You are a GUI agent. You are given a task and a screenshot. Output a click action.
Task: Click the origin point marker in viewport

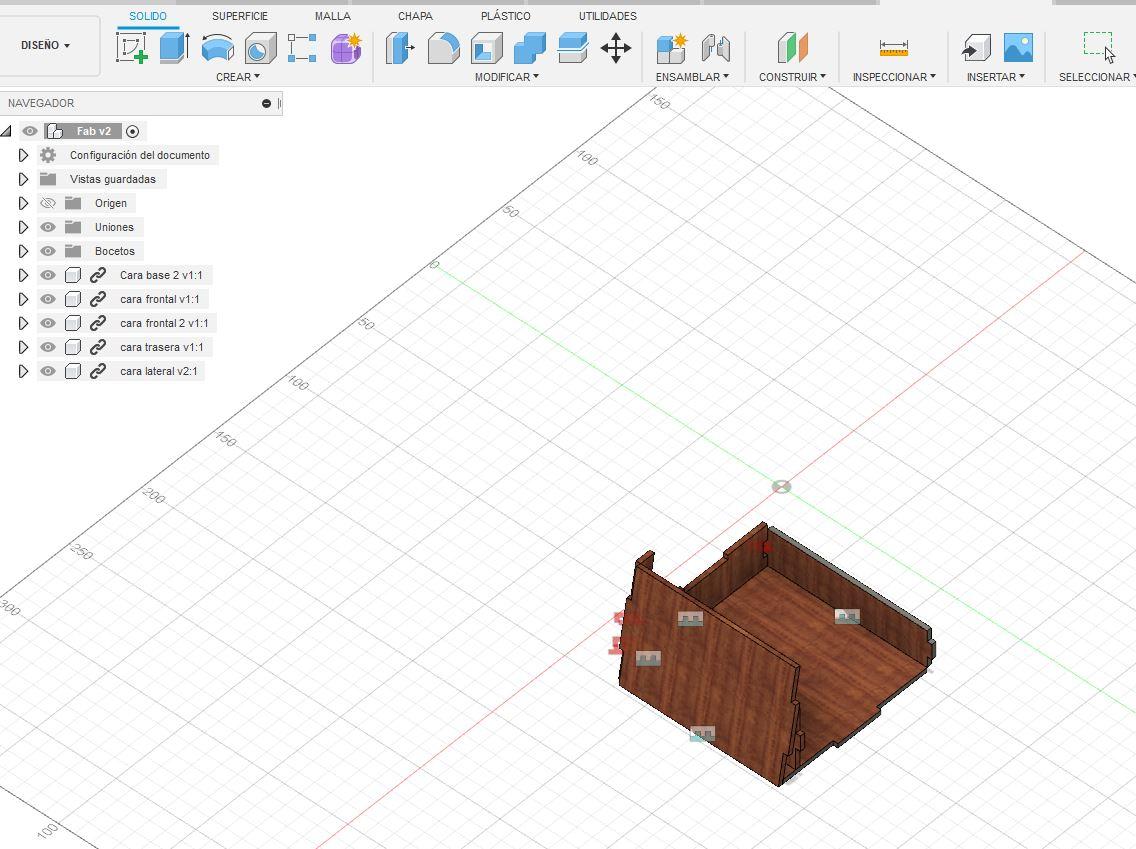click(781, 487)
